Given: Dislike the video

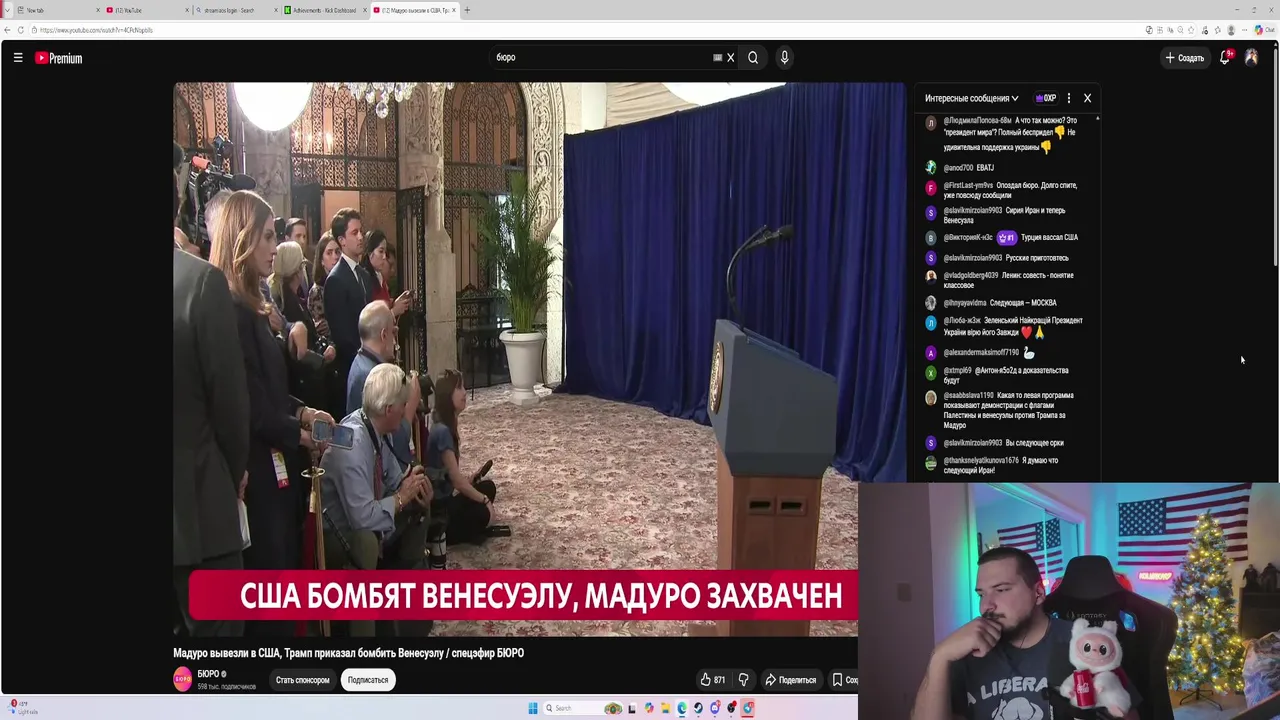Looking at the screenshot, I should pos(743,680).
